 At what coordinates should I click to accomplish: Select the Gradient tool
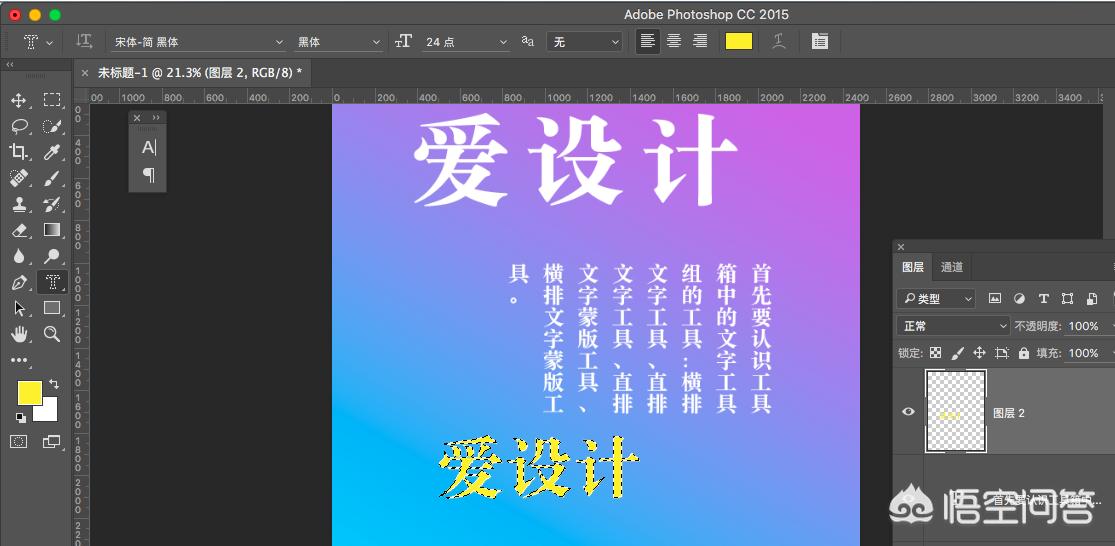(51, 230)
